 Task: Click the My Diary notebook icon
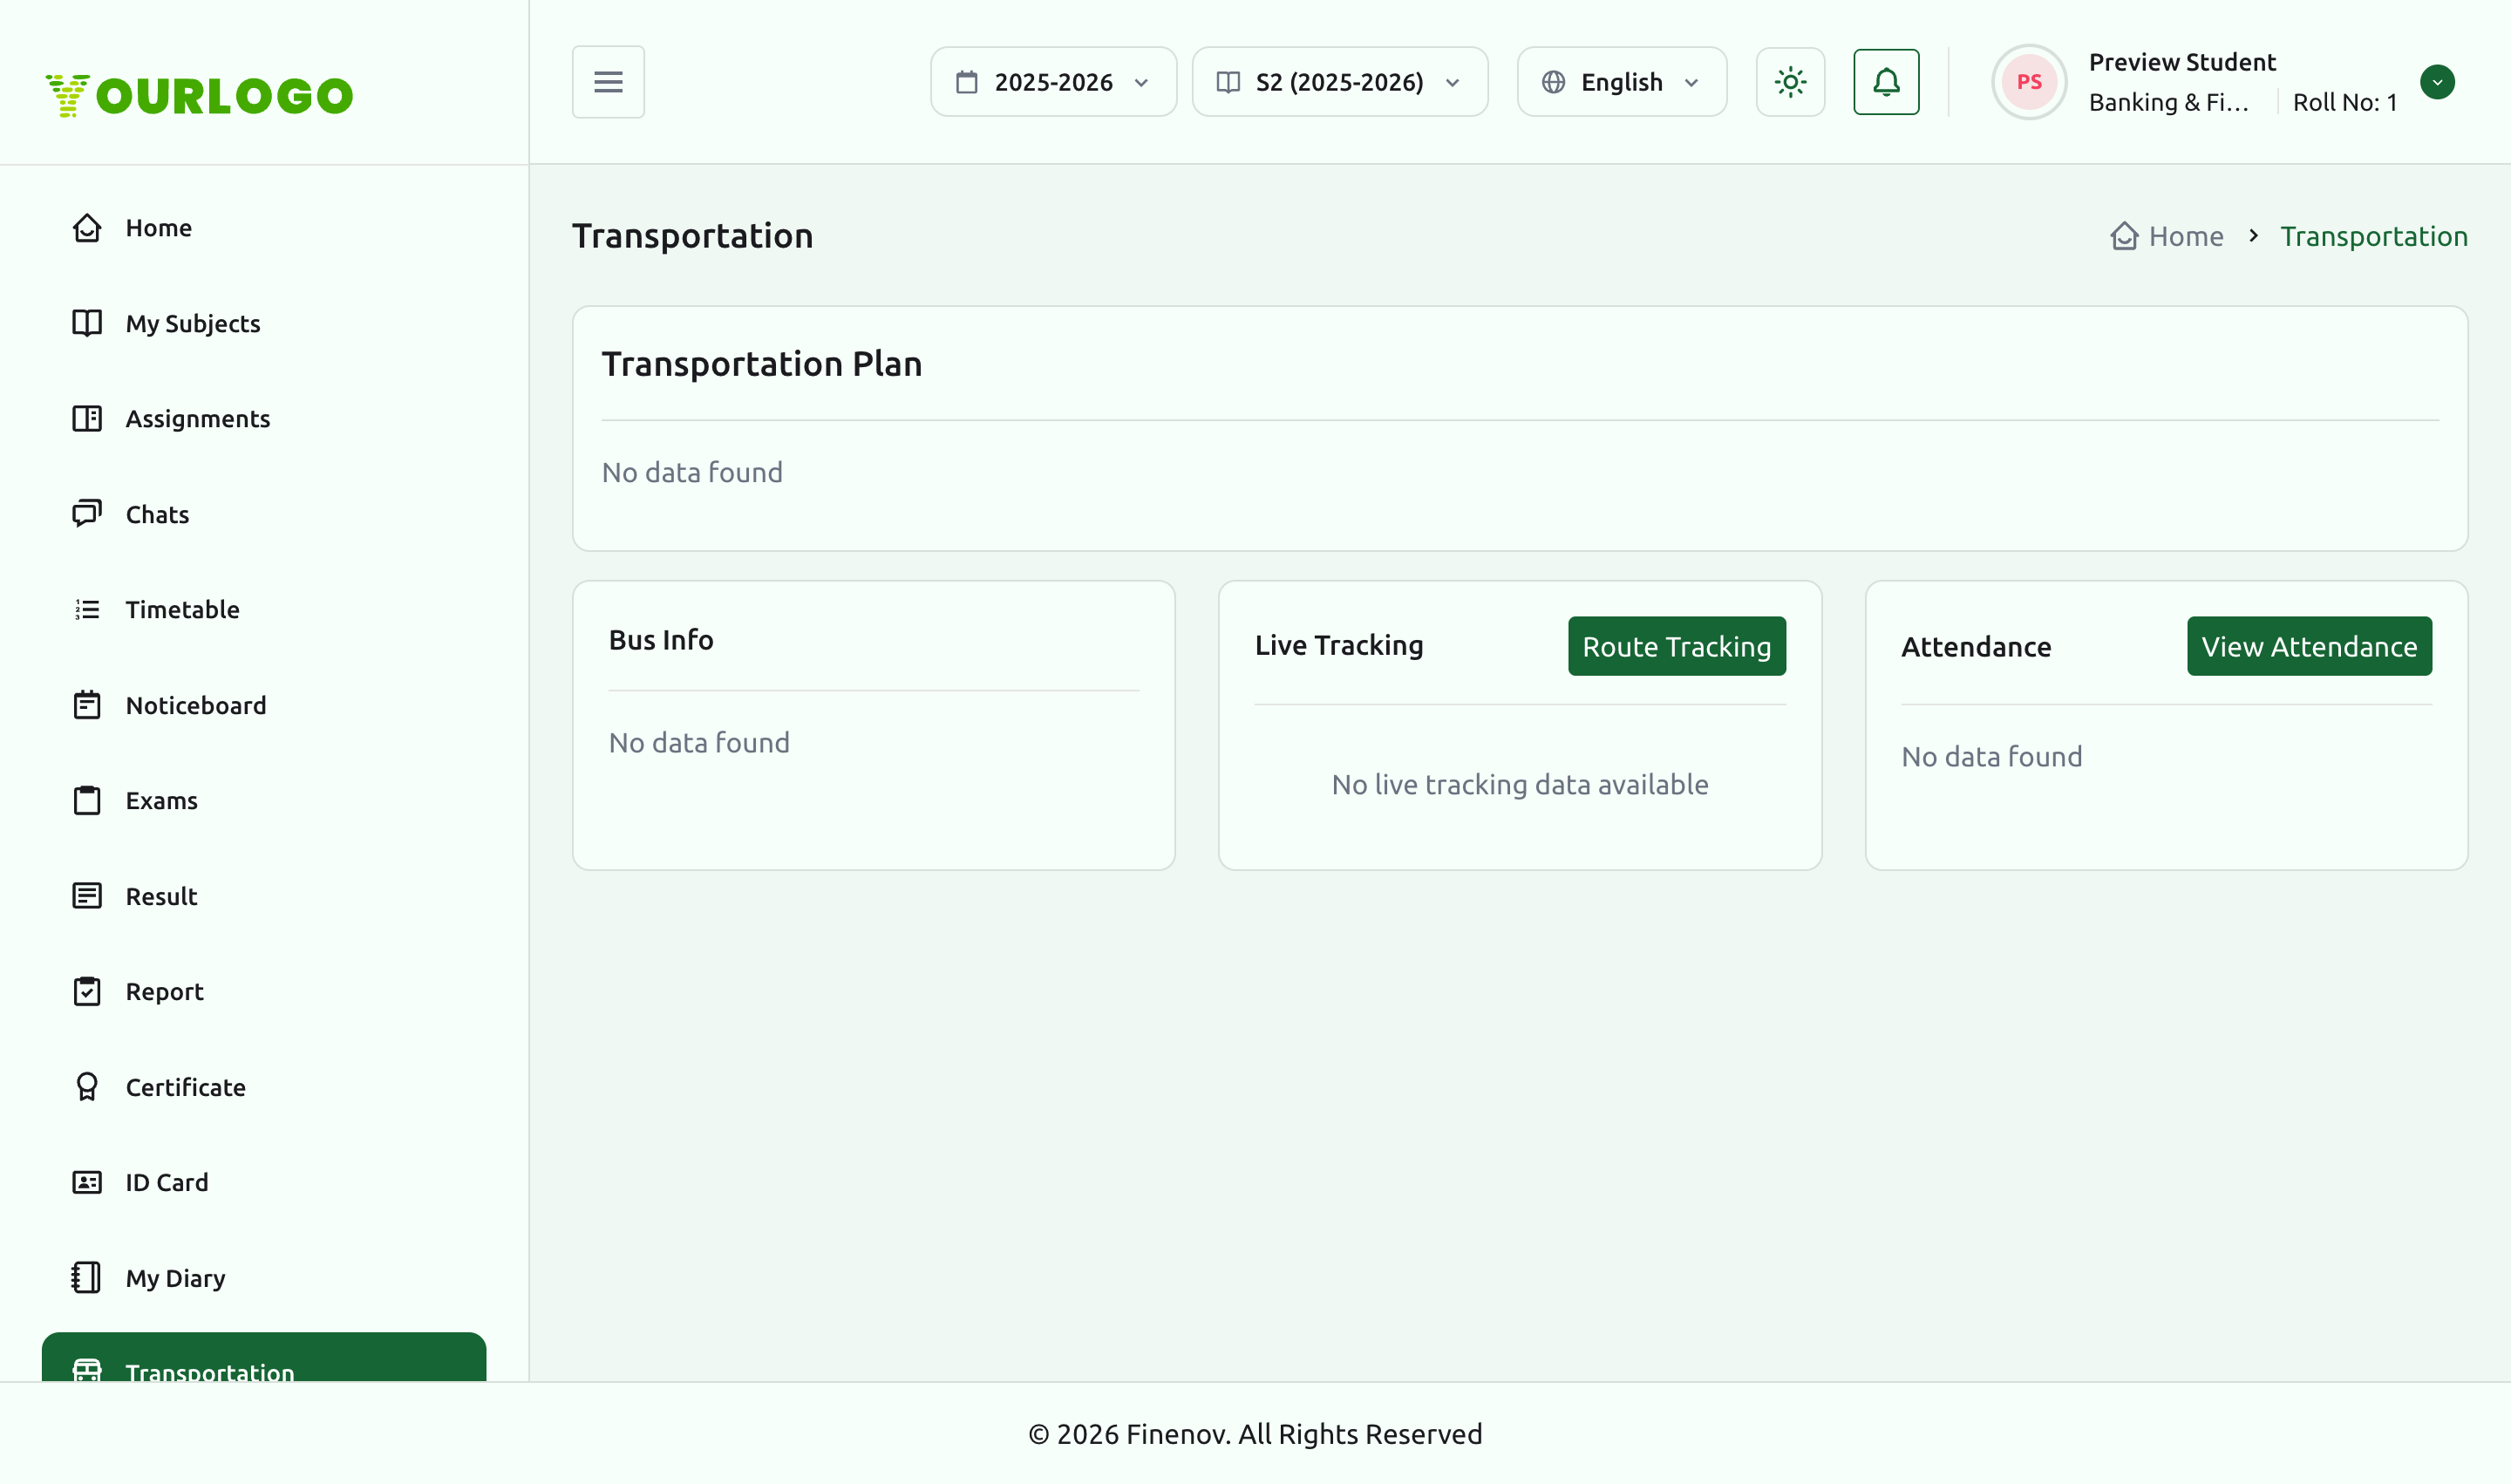coord(87,1278)
